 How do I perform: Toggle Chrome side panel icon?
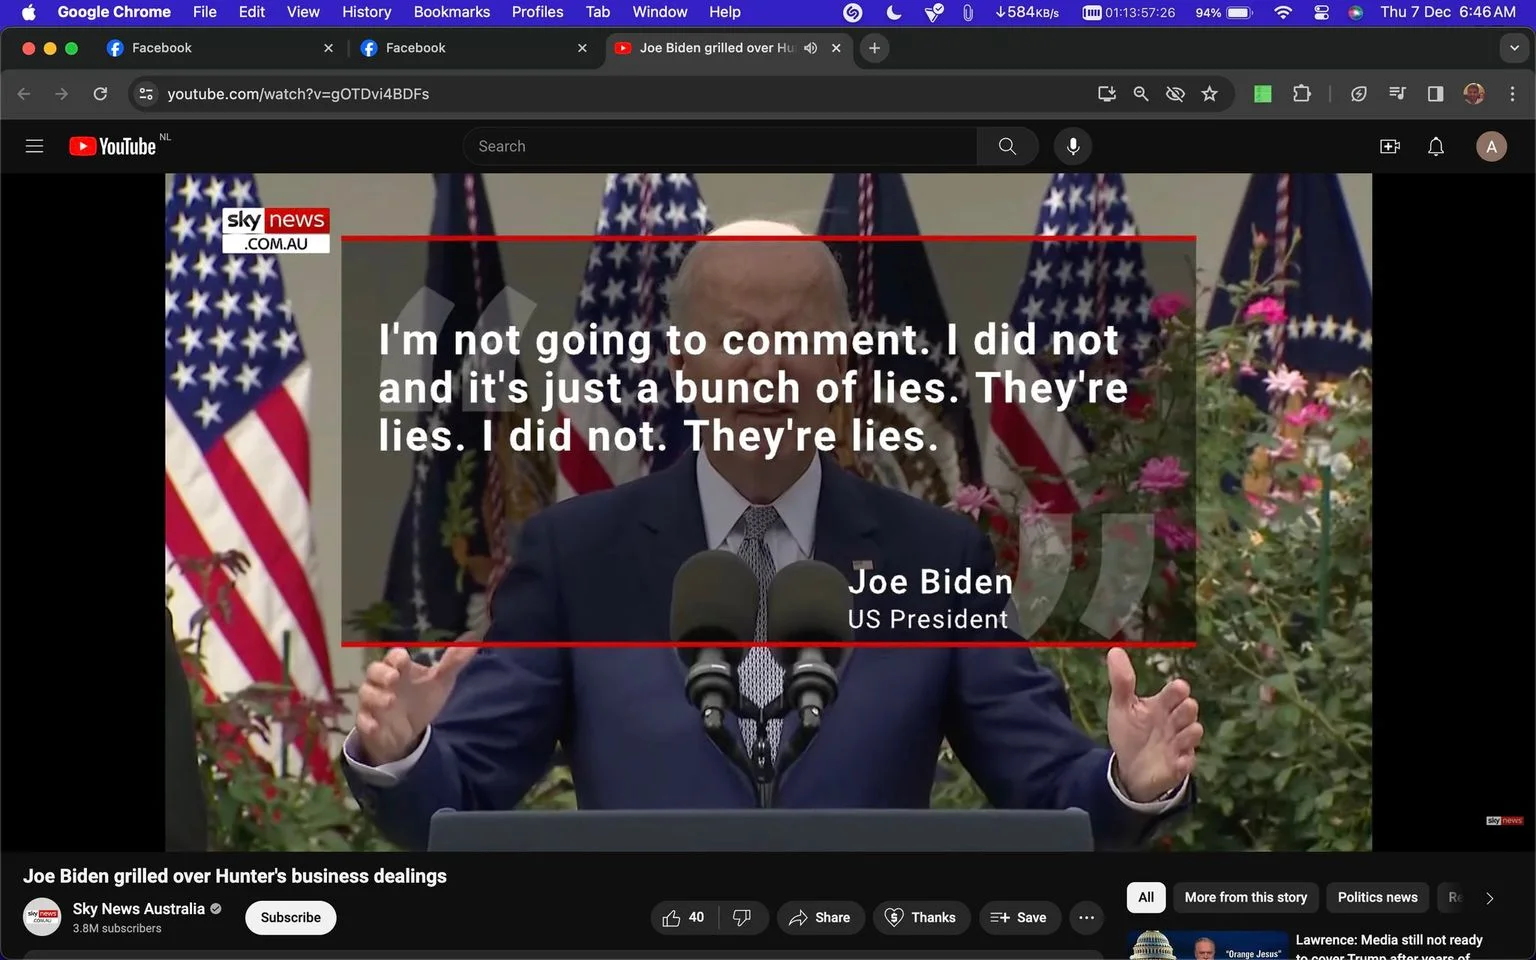(x=1435, y=94)
